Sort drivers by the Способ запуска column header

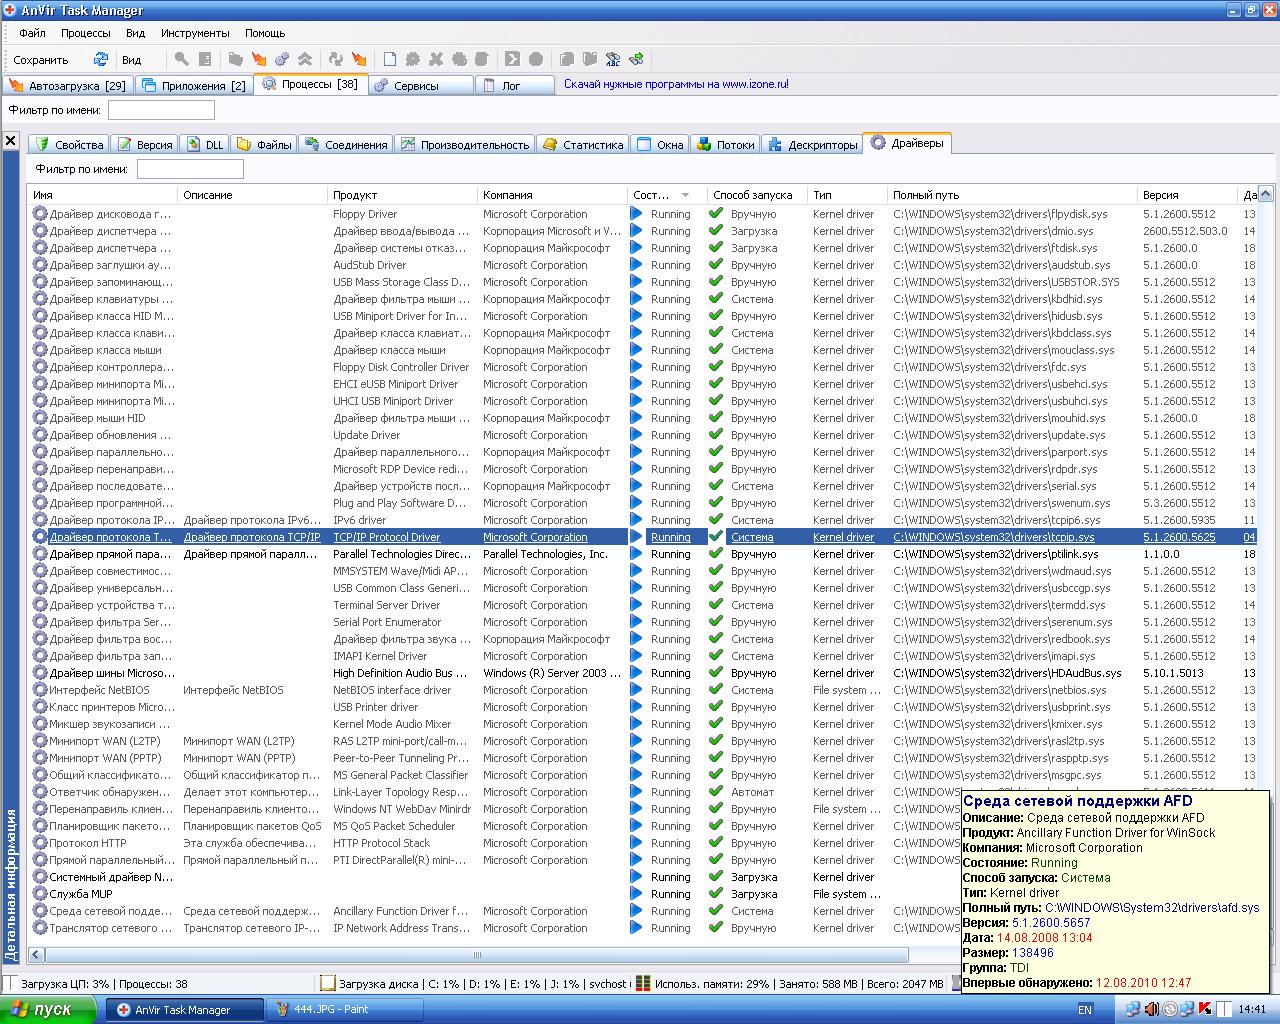(x=757, y=195)
